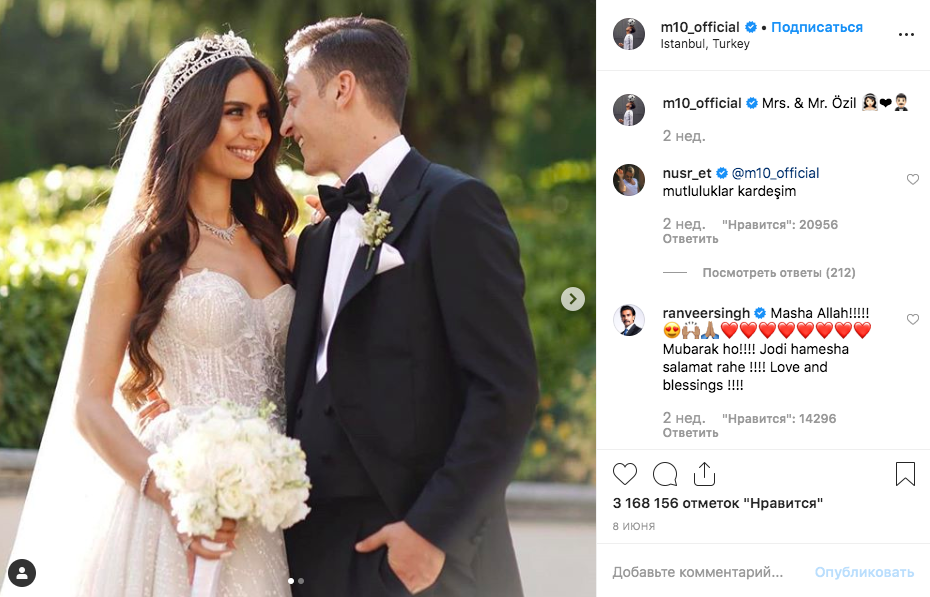Reply to ranveersingh's comment with "Ответить"
Image resolution: width=930 pixels, height=597 pixels.
[690, 433]
